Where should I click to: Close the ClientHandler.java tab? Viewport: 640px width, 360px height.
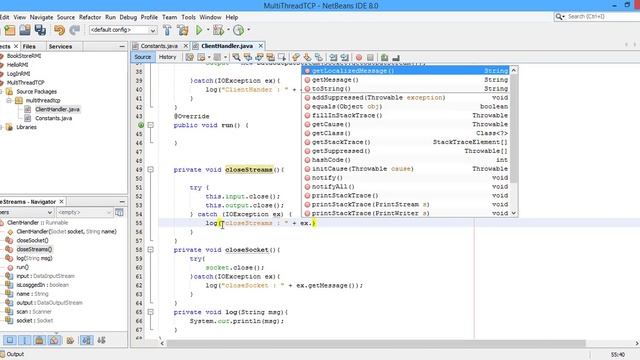pos(260,46)
